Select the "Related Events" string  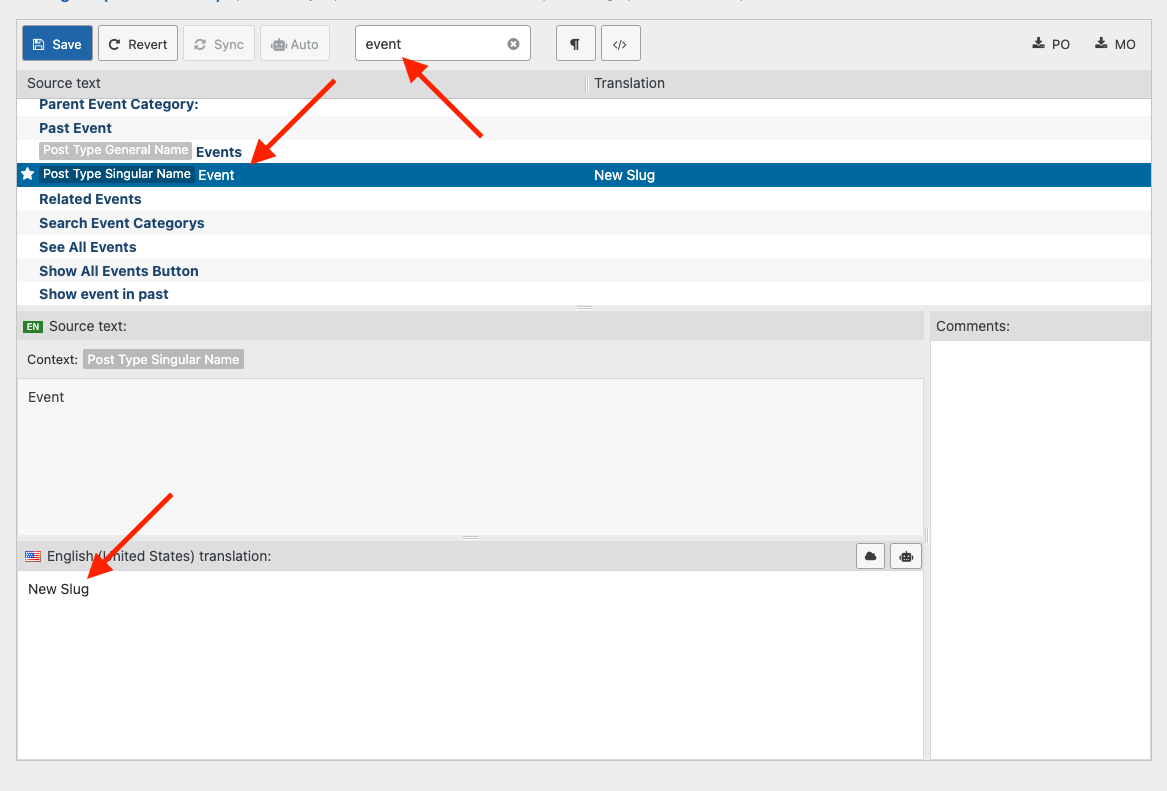coord(90,199)
